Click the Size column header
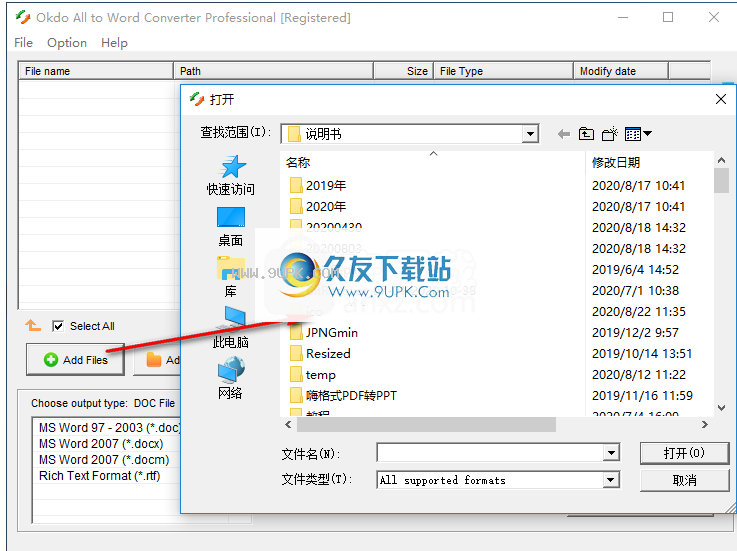The width and height of the screenshot is (737, 551). (403, 71)
